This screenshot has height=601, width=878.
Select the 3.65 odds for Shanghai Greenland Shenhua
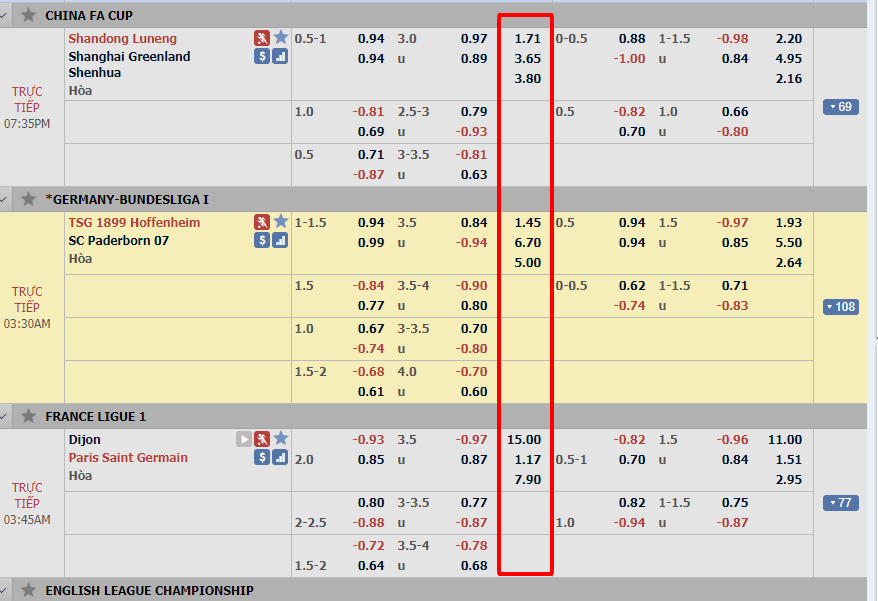(527, 59)
